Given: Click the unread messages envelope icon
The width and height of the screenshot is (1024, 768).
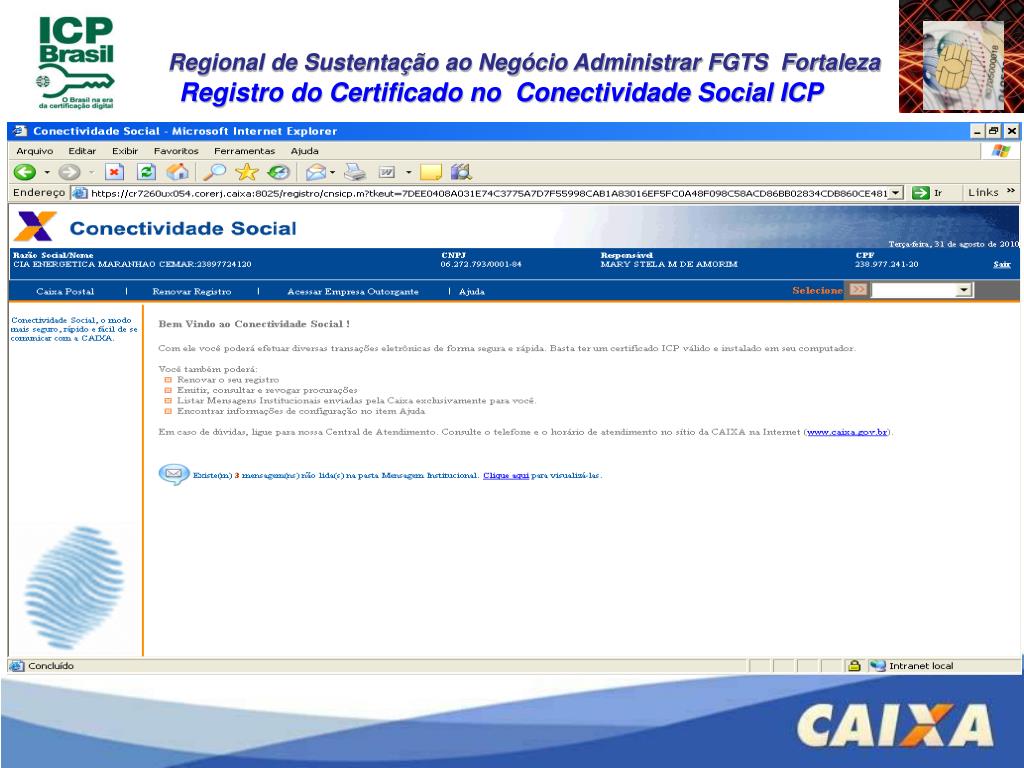Looking at the screenshot, I should tap(174, 474).
